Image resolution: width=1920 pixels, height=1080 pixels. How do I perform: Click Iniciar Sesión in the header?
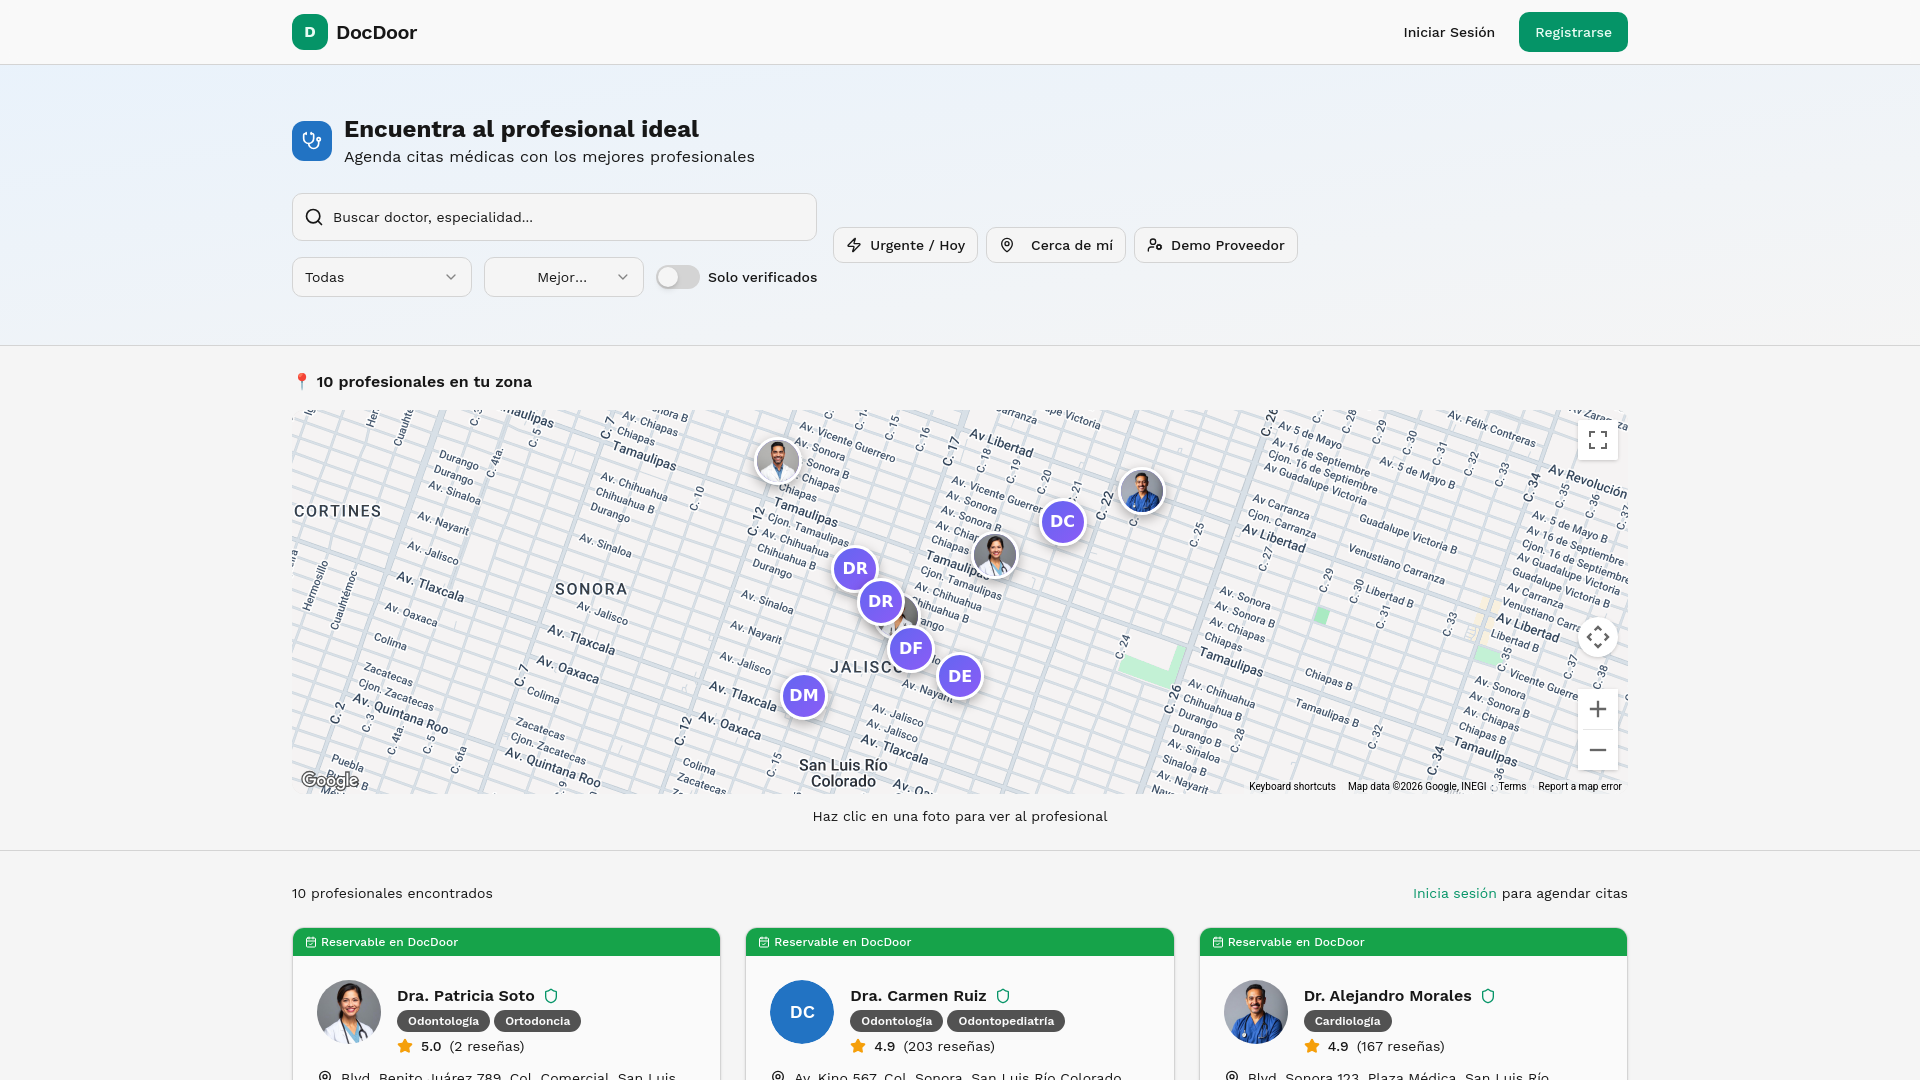(x=1449, y=32)
